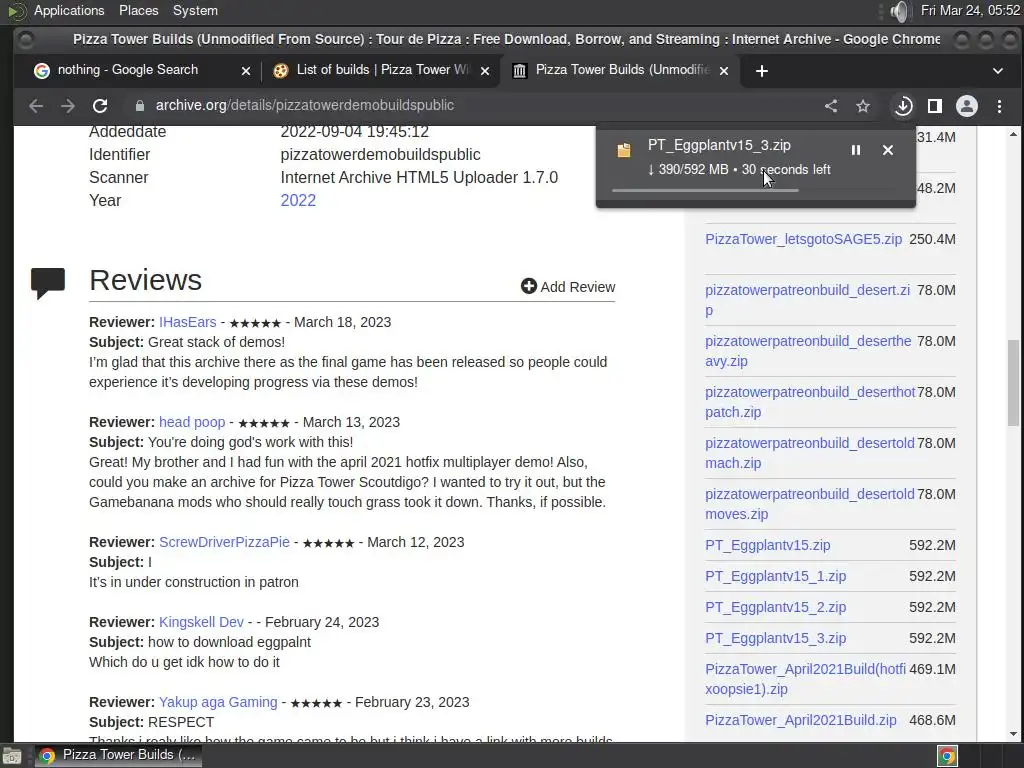Switch to List of builds wiki tab
Image resolution: width=1024 pixels, height=768 pixels.
click(381, 71)
